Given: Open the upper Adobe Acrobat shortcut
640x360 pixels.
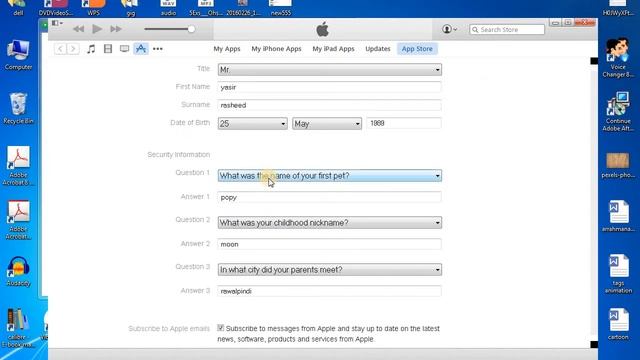Looking at the screenshot, I should [18, 166].
